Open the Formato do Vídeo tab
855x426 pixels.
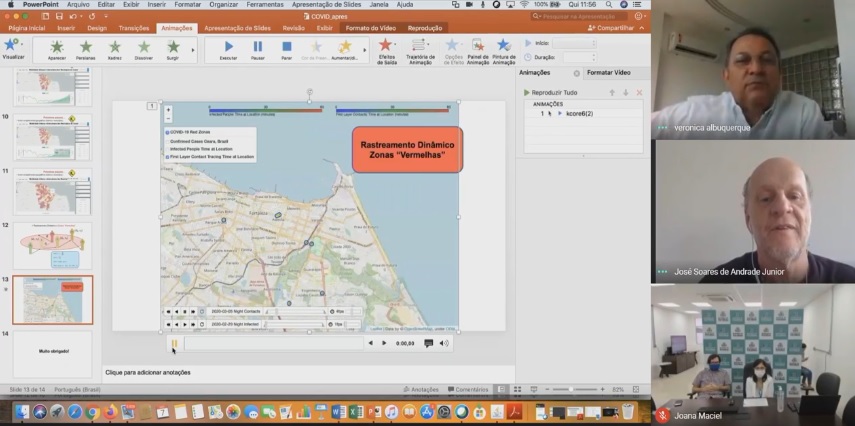[370, 28]
